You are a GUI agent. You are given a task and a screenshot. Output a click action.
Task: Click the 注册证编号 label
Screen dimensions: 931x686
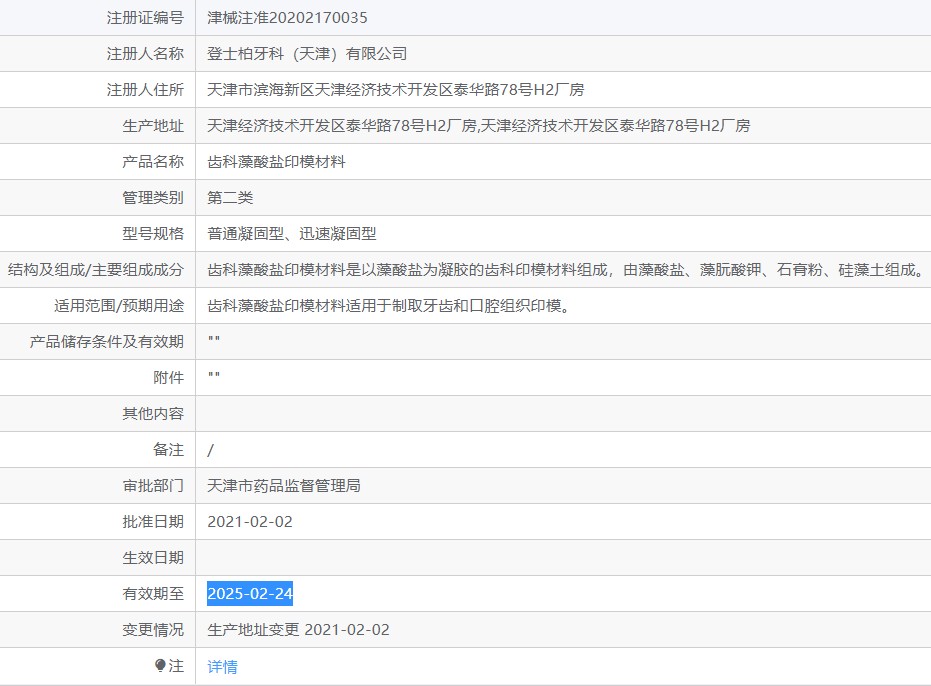click(145, 18)
